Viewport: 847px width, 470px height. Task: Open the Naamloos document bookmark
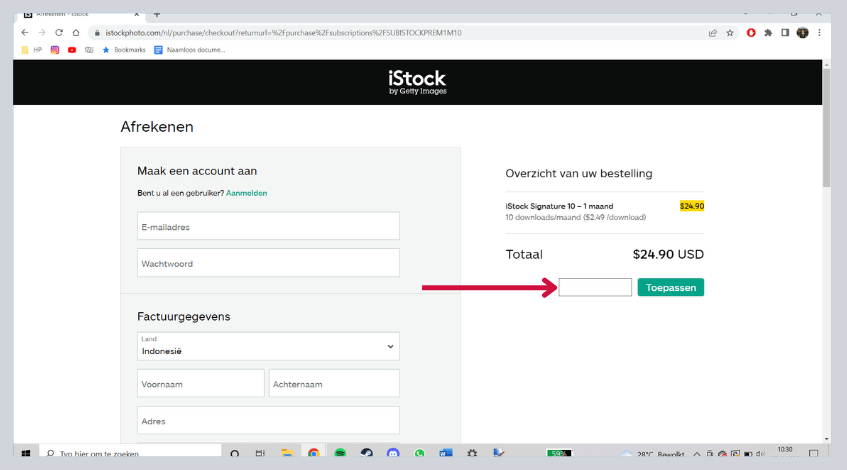tap(190, 50)
